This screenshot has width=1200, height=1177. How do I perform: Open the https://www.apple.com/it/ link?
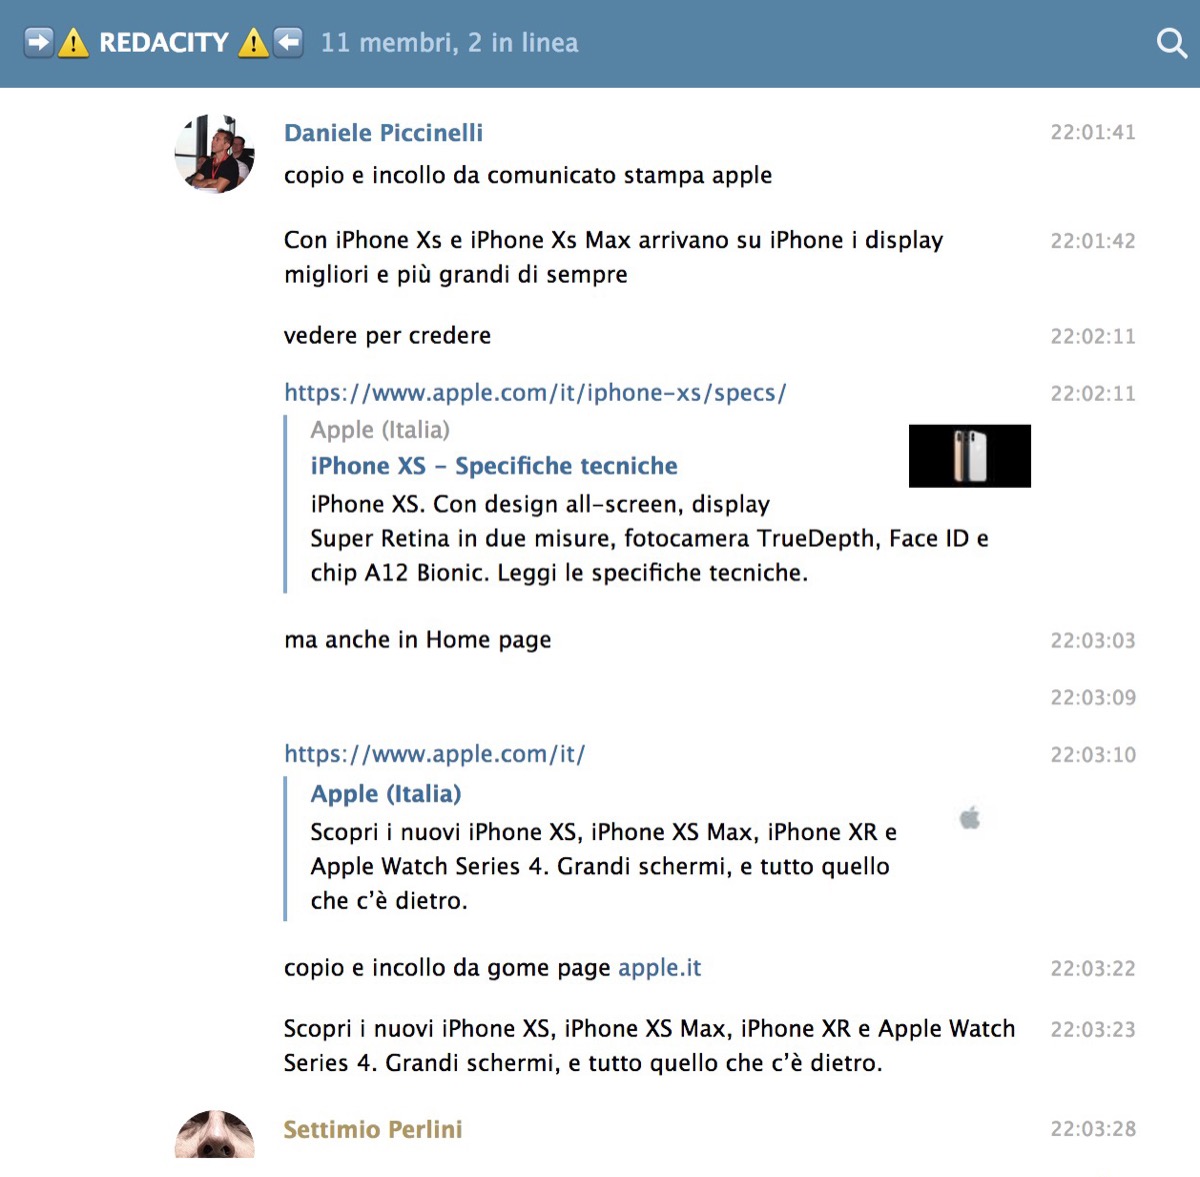pos(434,754)
